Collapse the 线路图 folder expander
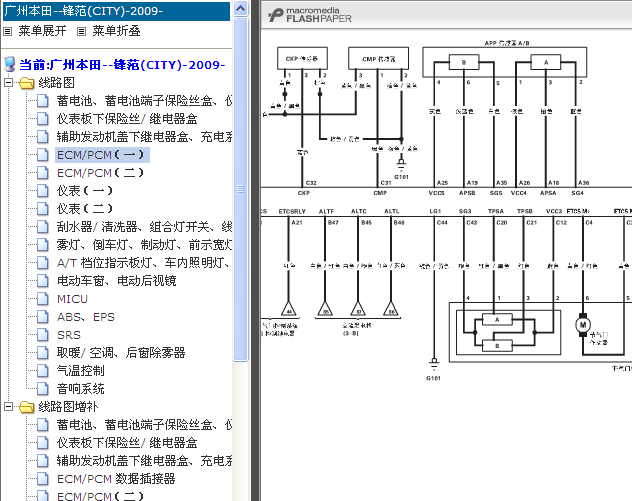The height and width of the screenshot is (501, 632). [x=8, y=83]
